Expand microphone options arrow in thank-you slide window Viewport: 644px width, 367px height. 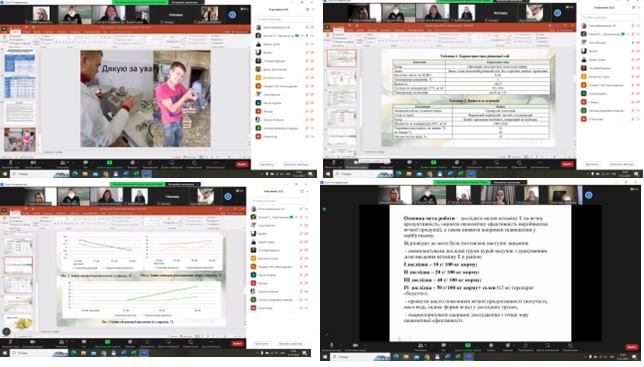(18, 163)
